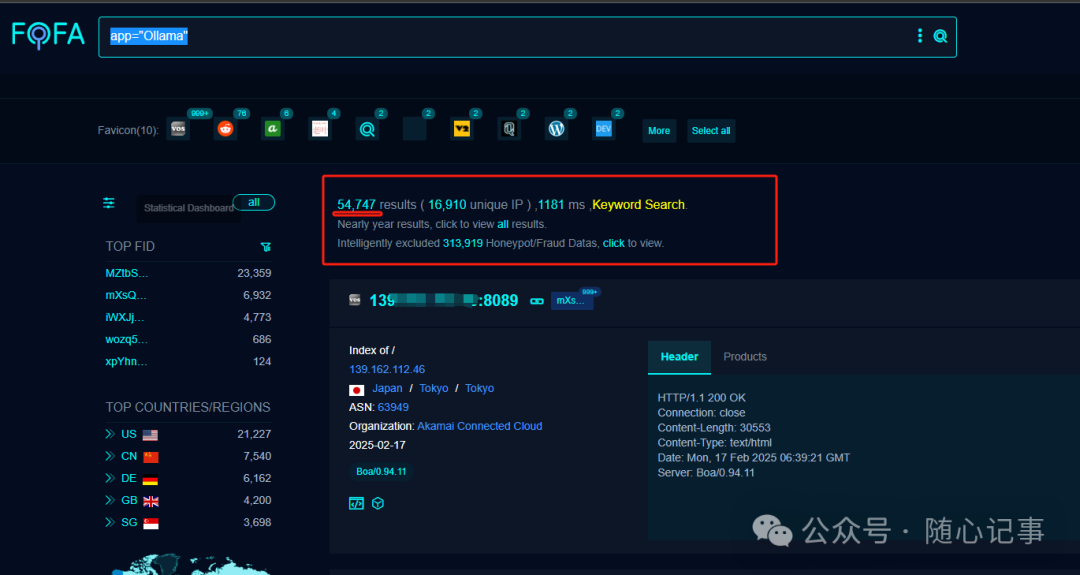1080x575 pixels.
Task: Open the Statistical Dashboard
Action: pos(188,208)
